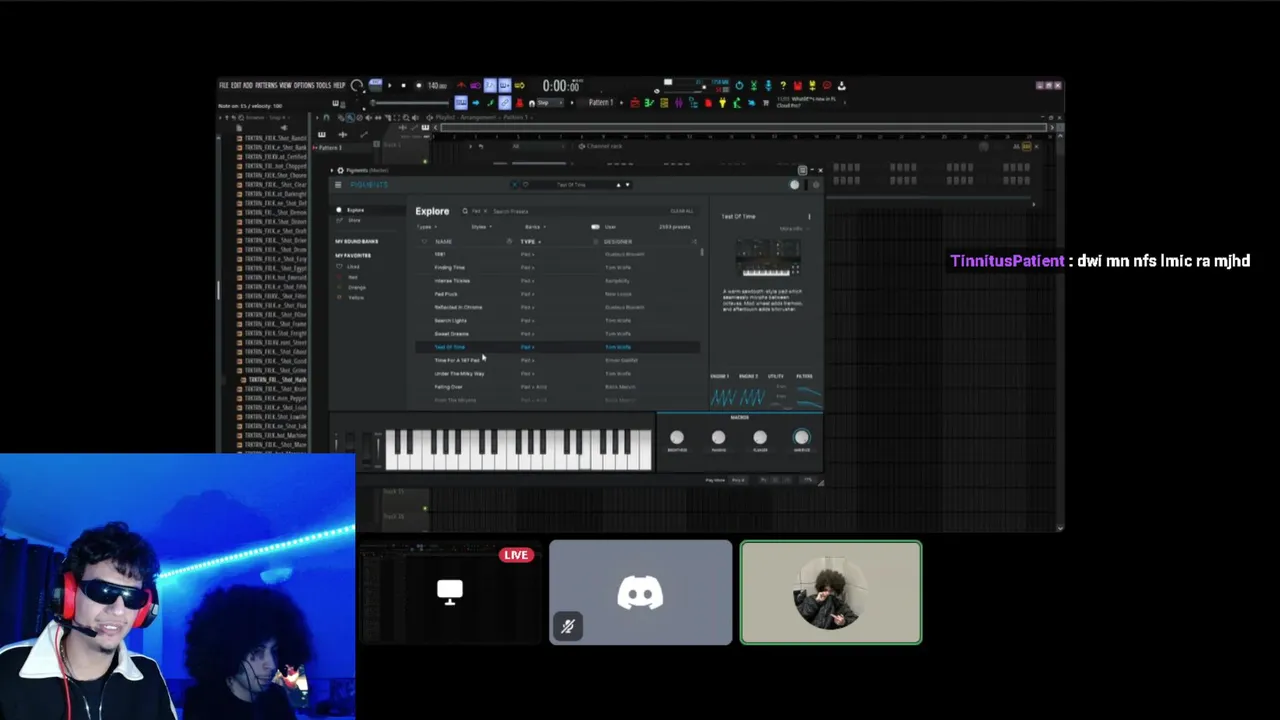Click the monitor screen-share icon on LIVE tile
This screenshot has width=1280, height=720.
click(450, 592)
